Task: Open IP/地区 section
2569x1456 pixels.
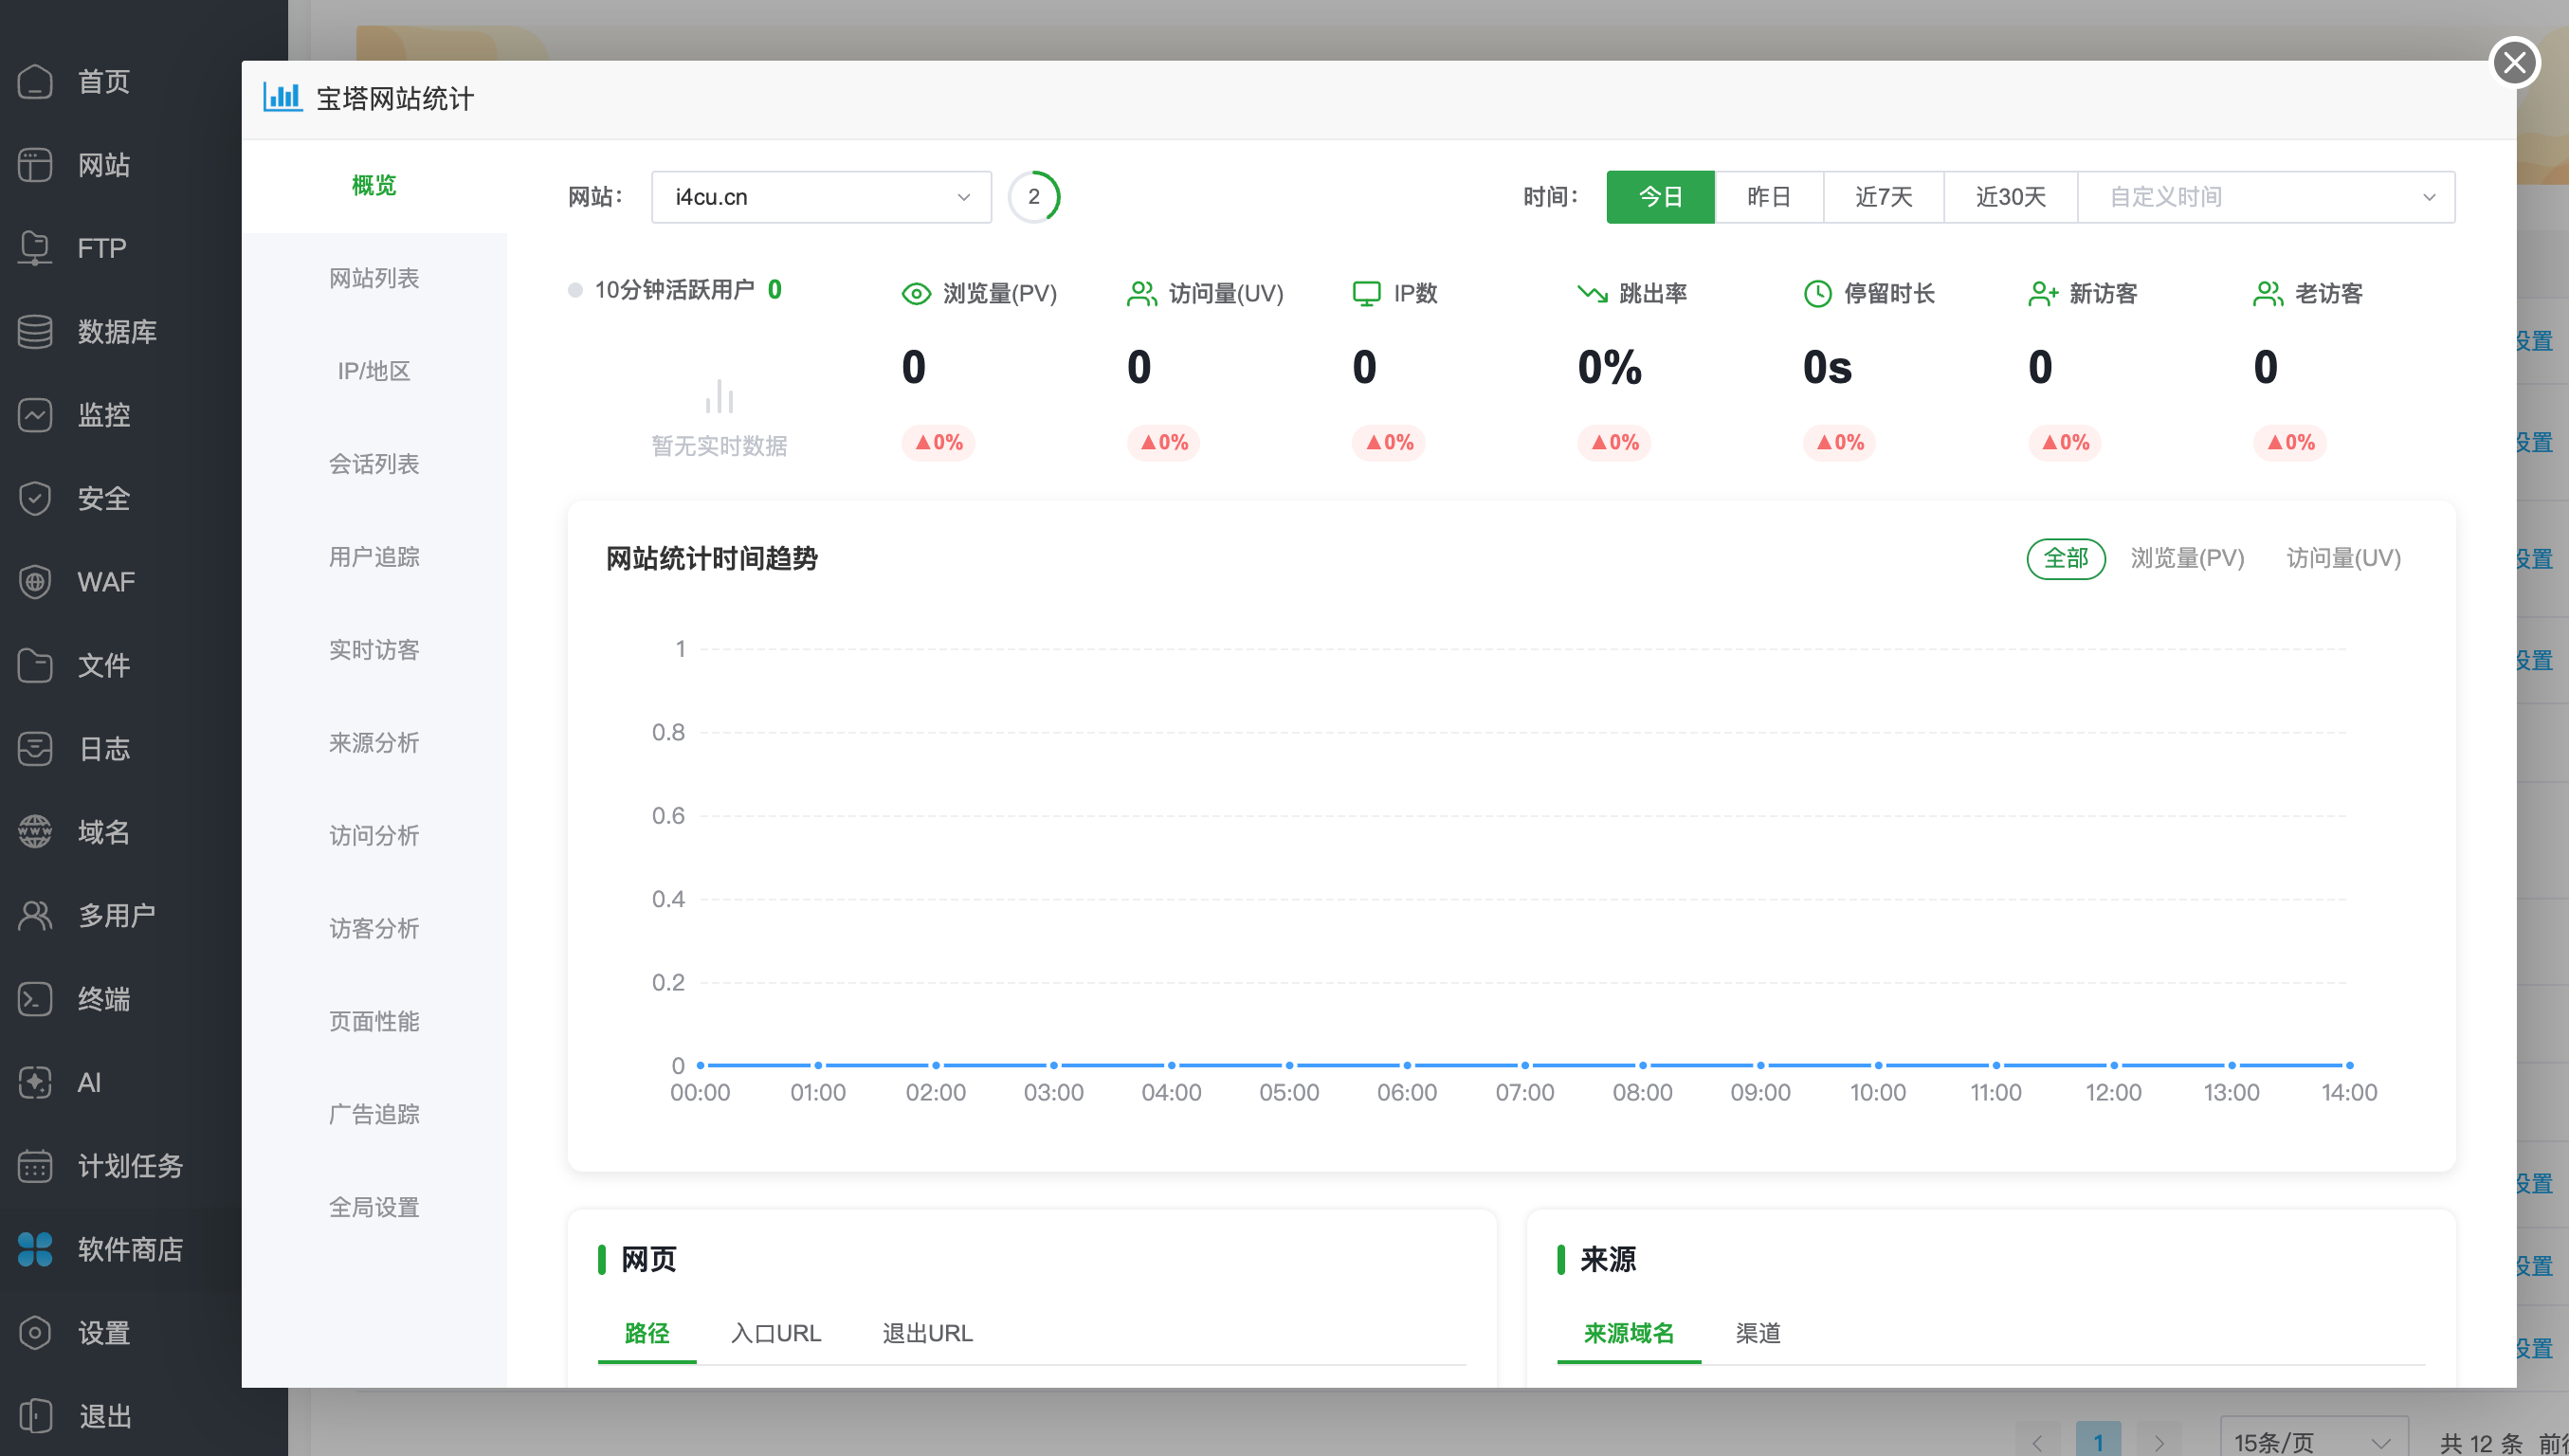Action: click(374, 371)
